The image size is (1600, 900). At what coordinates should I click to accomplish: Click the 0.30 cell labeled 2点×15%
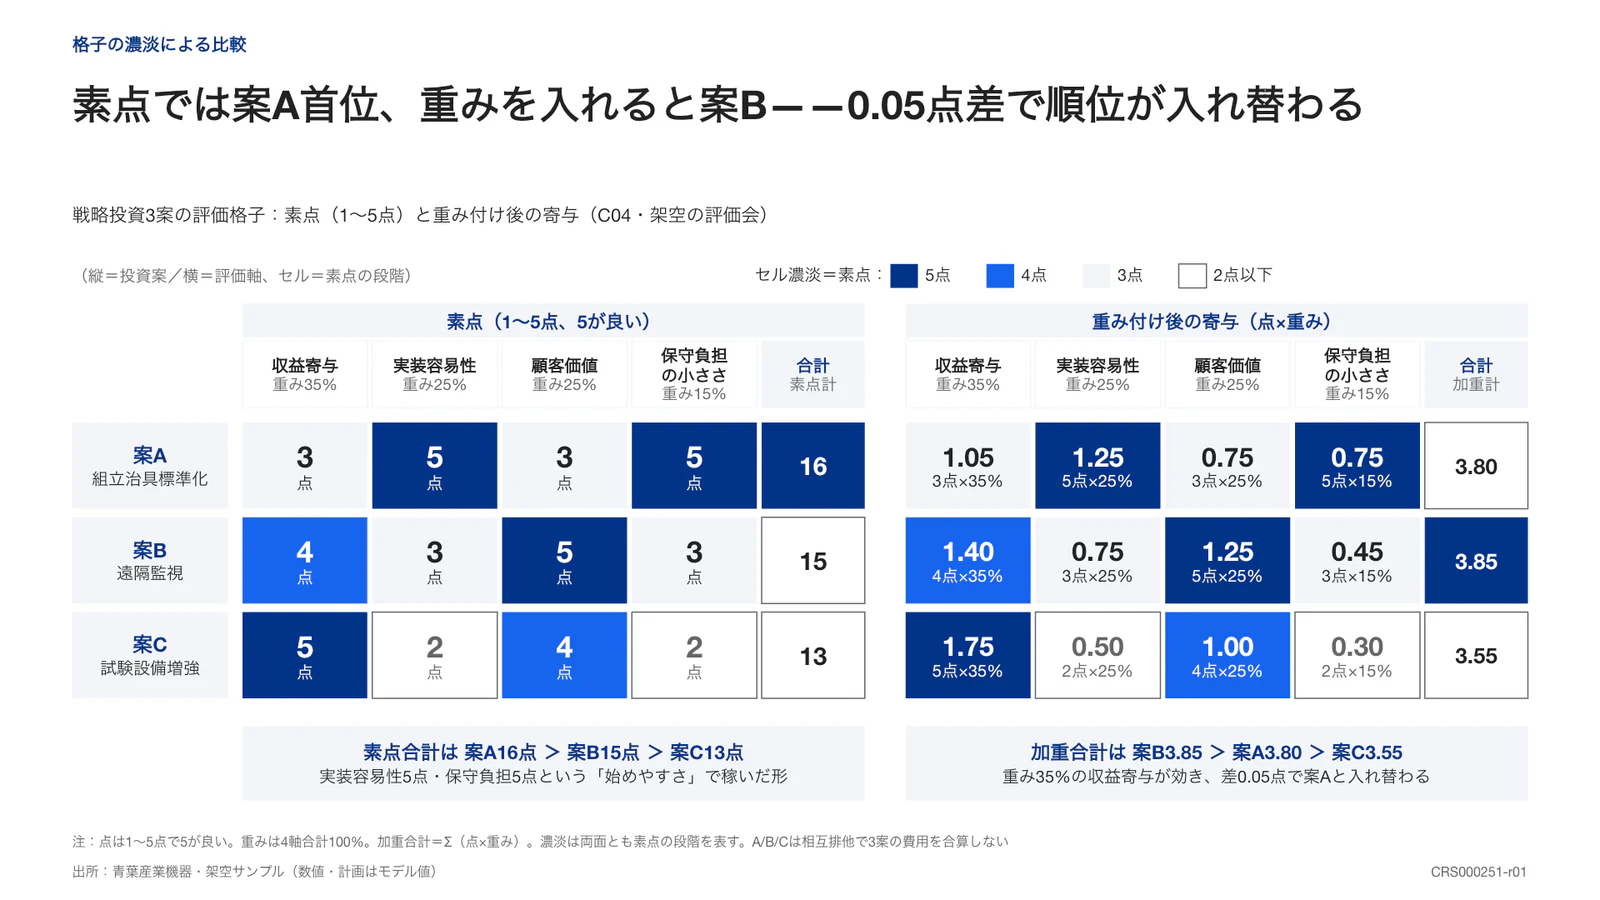(1357, 655)
